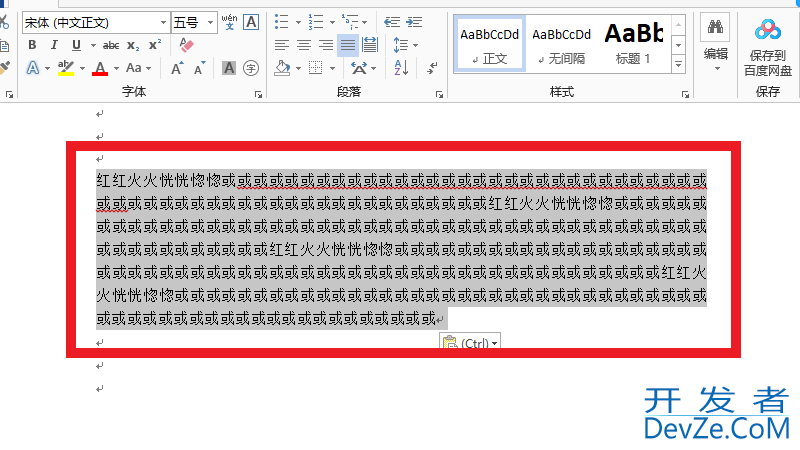Open font color dropdown arrow
Viewport: 800px width, 450px height.
[x=116, y=68]
